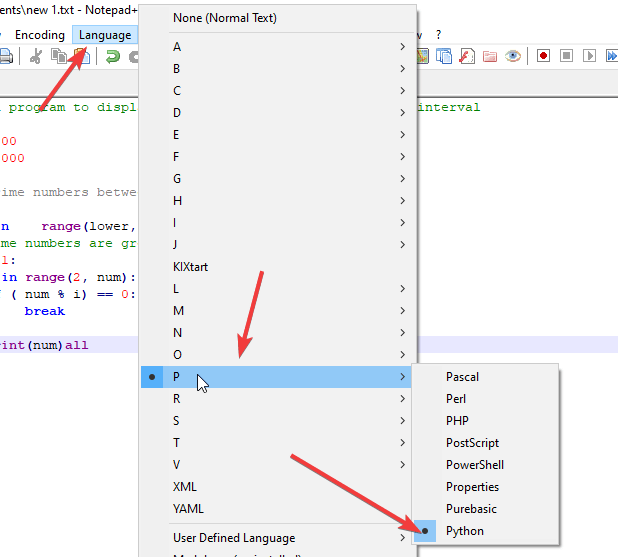Image resolution: width=618 pixels, height=557 pixels.
Task: Expand the E languages submenu
Action: [x=278, y=135]
